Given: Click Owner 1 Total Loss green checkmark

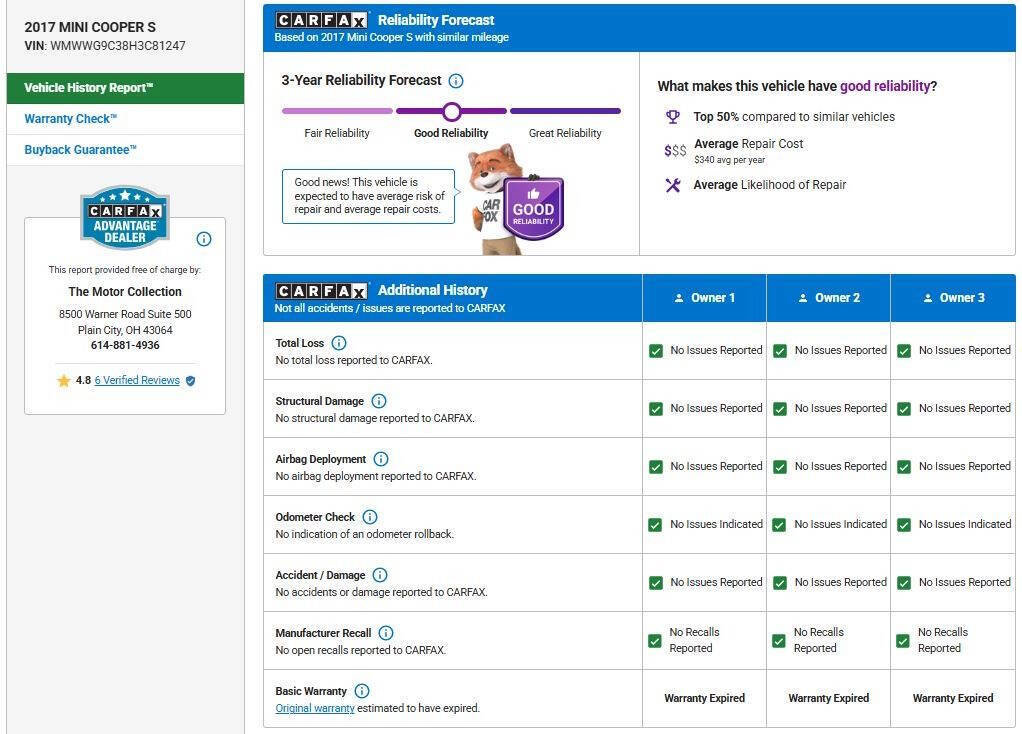Looking at the screenshot, I should pyautogui.click(x=656, y=351).
